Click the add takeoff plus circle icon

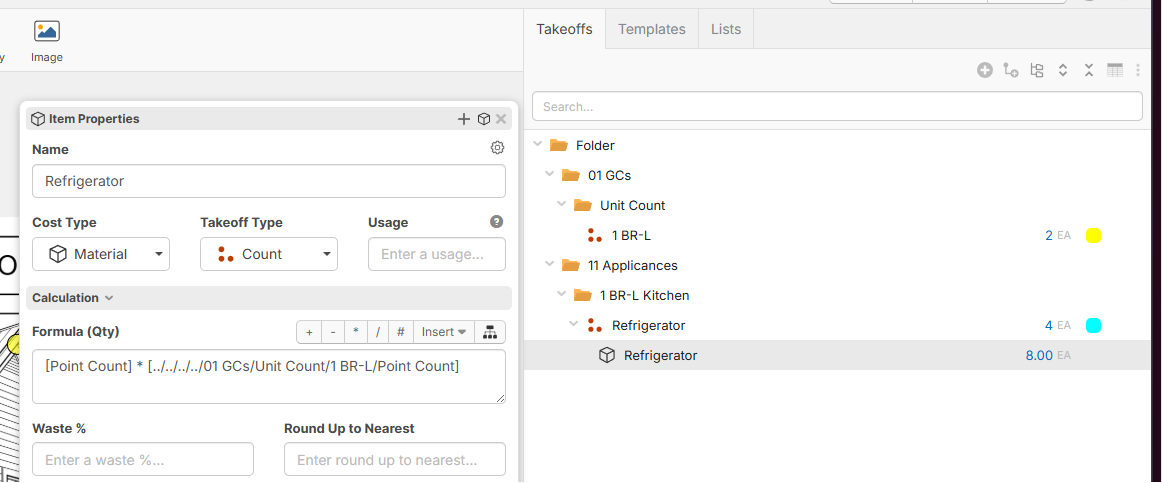[x=985, y=70]
